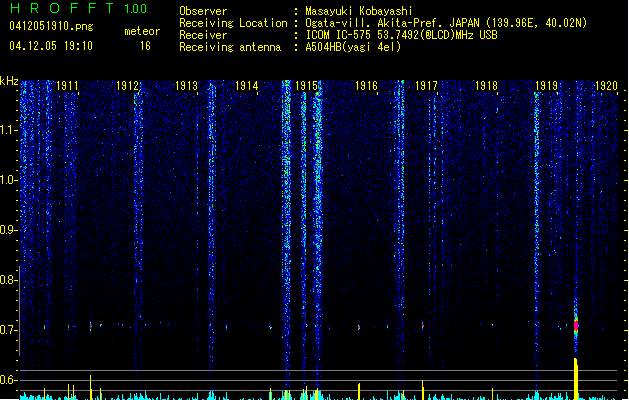Click time axis marker 1918
The image size is (629, 400).
(486, 85)
